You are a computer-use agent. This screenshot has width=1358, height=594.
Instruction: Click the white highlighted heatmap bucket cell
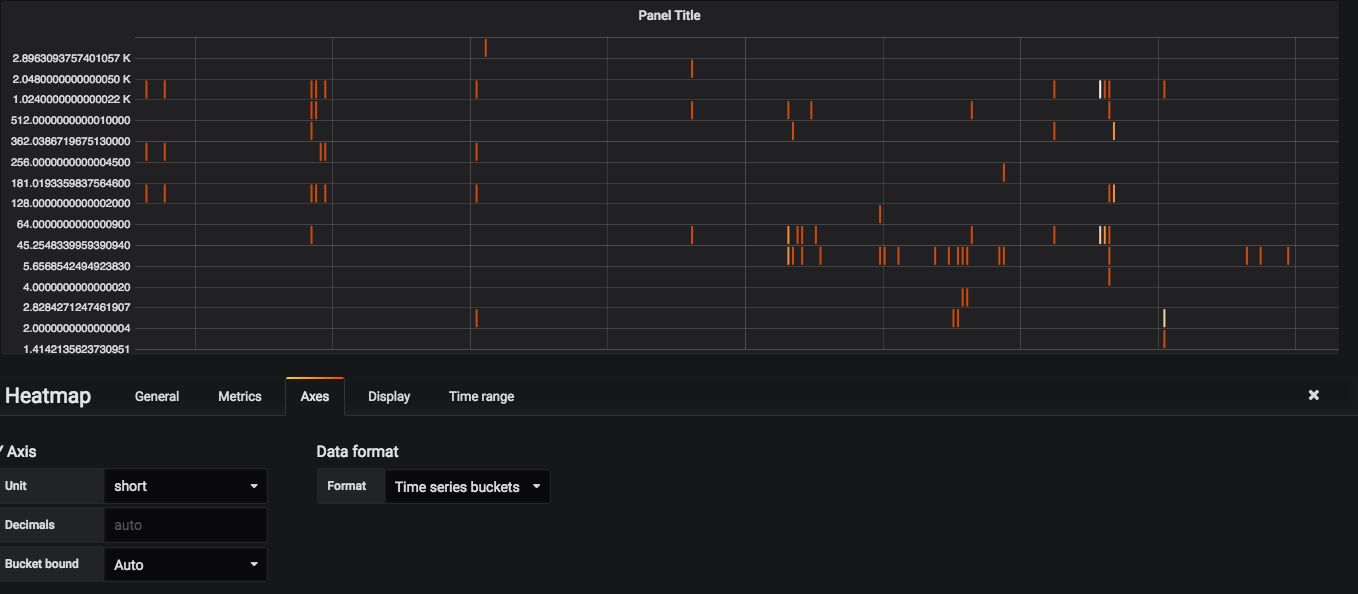[1100, 88]
